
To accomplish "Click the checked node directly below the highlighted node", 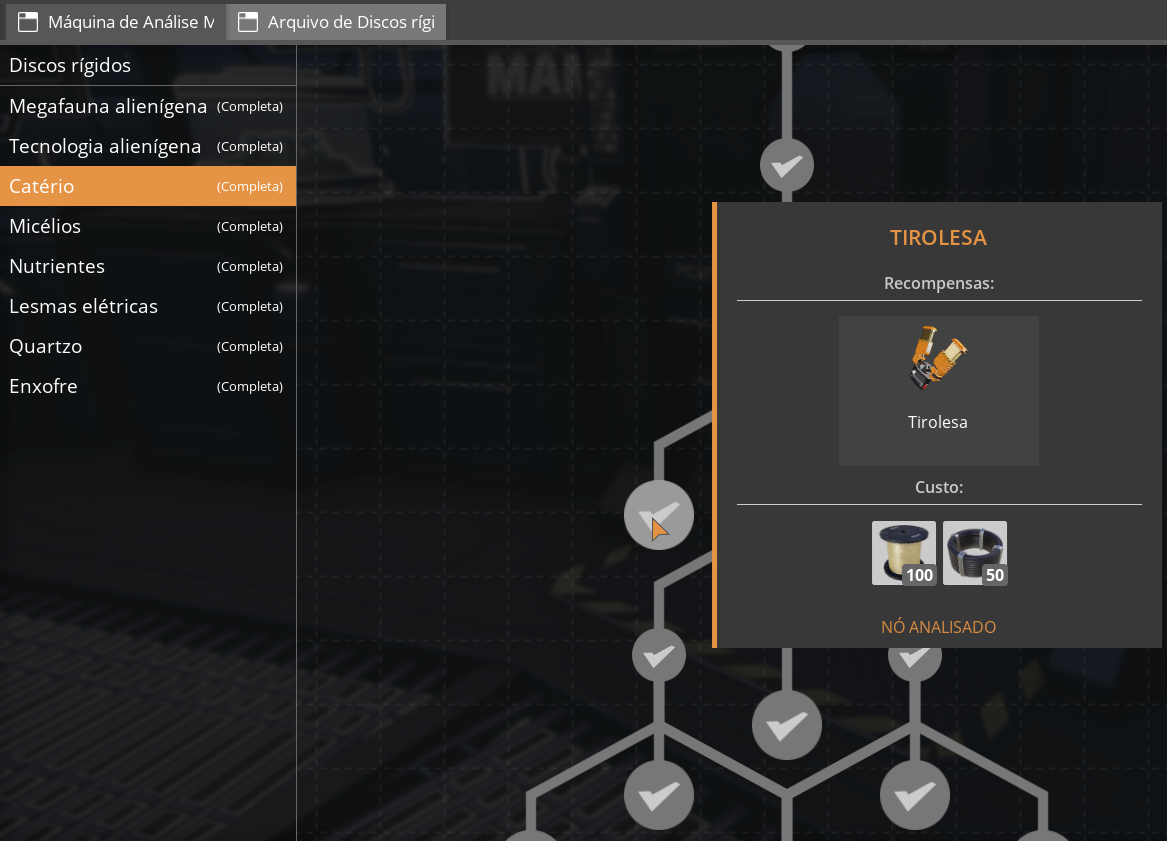I will click(x=659, y=656).
